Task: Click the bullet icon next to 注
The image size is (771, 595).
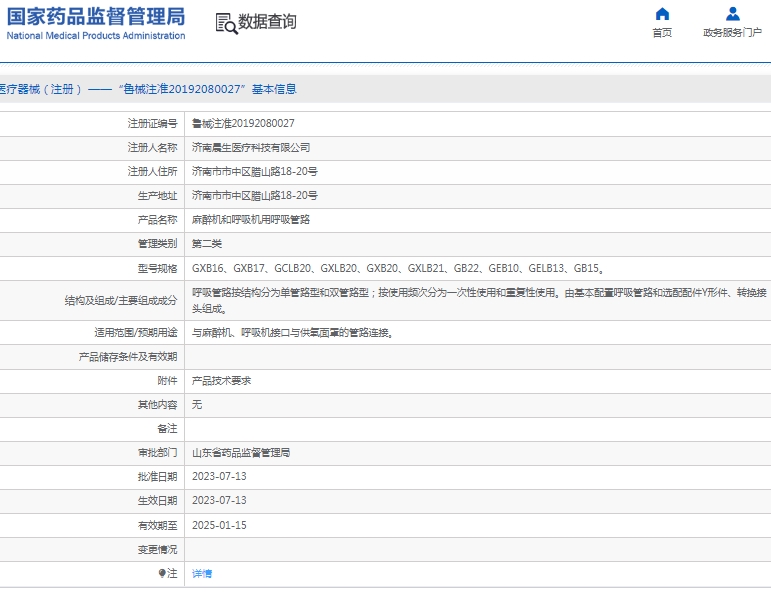Action: point(162,573)
